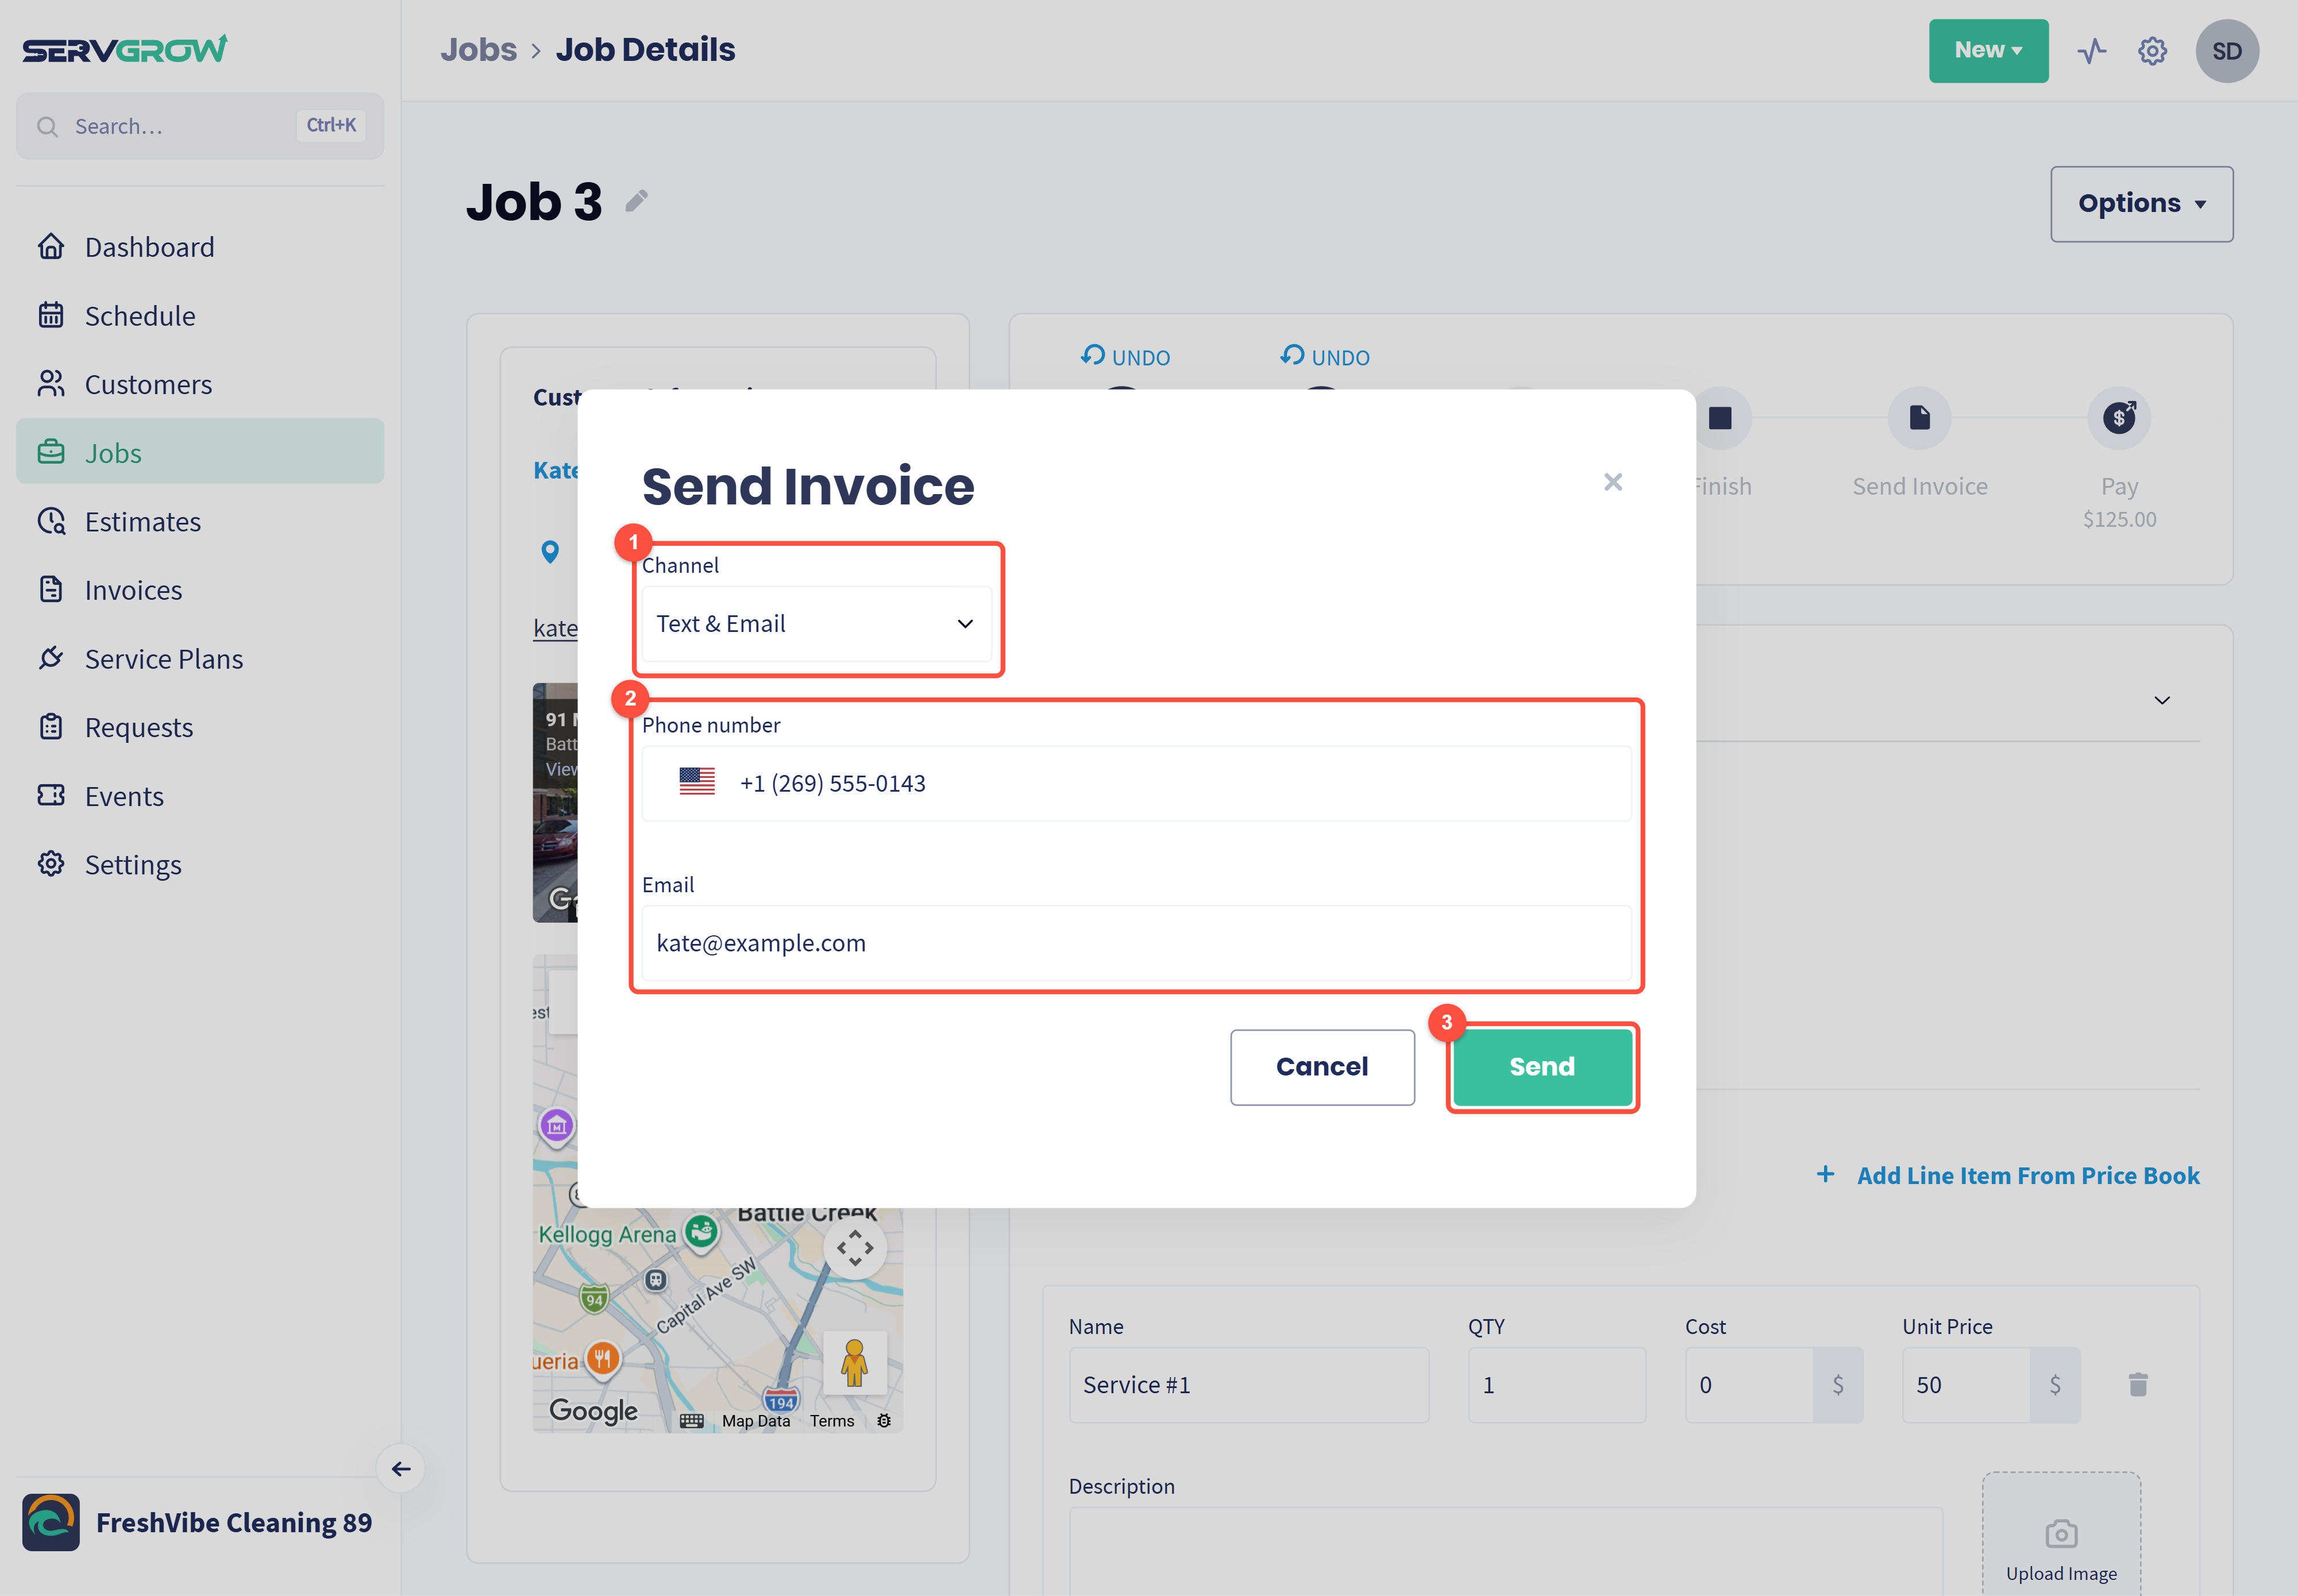Go to Estimates in the sidebar
Screen dimensions: 2298x1596
click(x=142, y=522)
